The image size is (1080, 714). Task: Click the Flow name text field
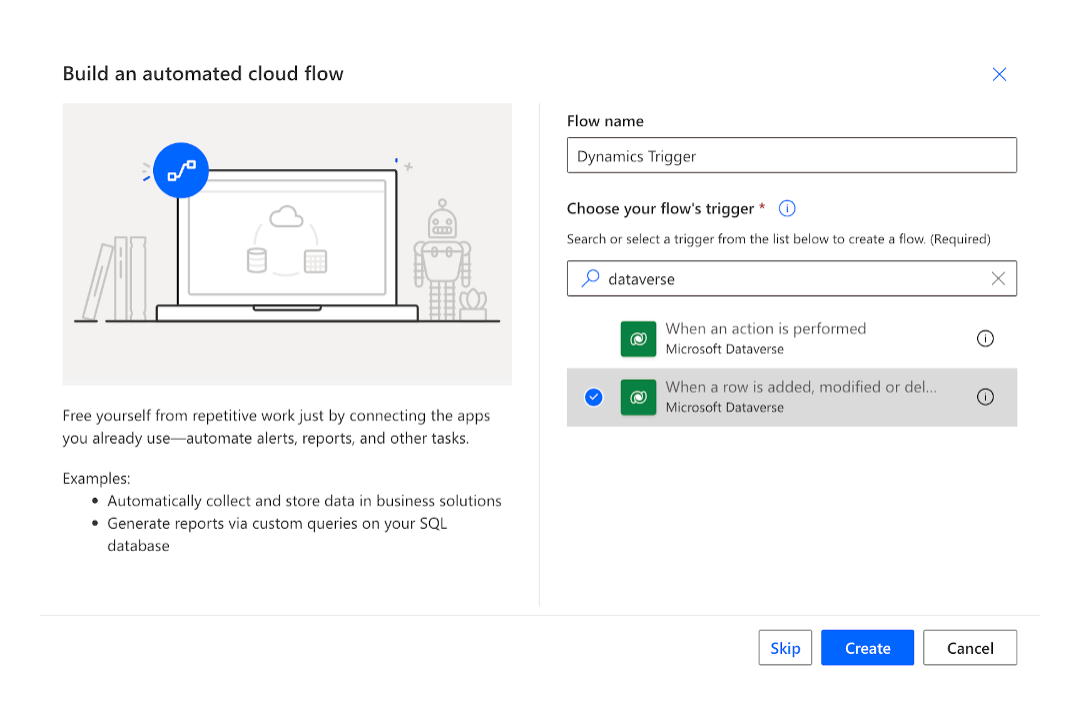click(791, 156)
